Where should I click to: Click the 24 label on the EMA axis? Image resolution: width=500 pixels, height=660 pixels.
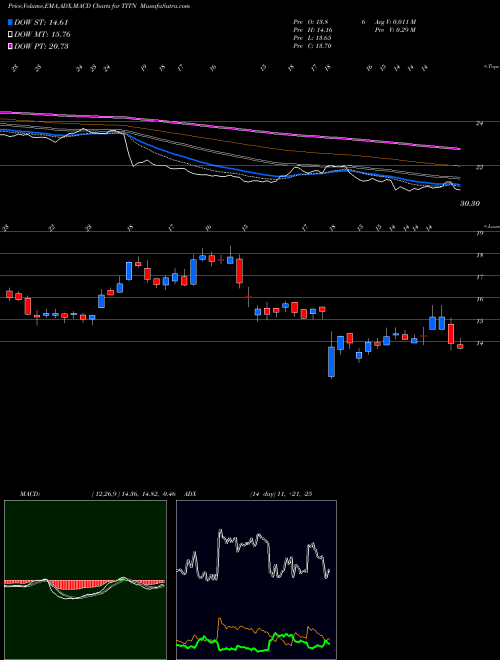(x=479, y=123)
